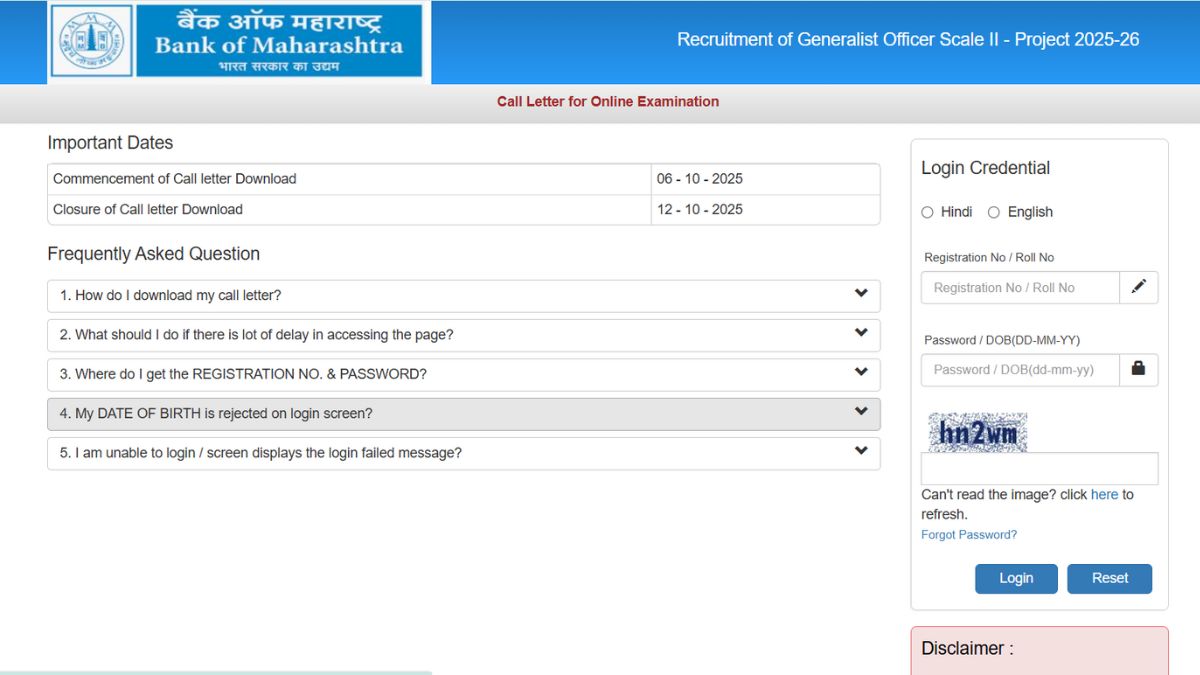Select the Hindi language radio button

(927, 212)
